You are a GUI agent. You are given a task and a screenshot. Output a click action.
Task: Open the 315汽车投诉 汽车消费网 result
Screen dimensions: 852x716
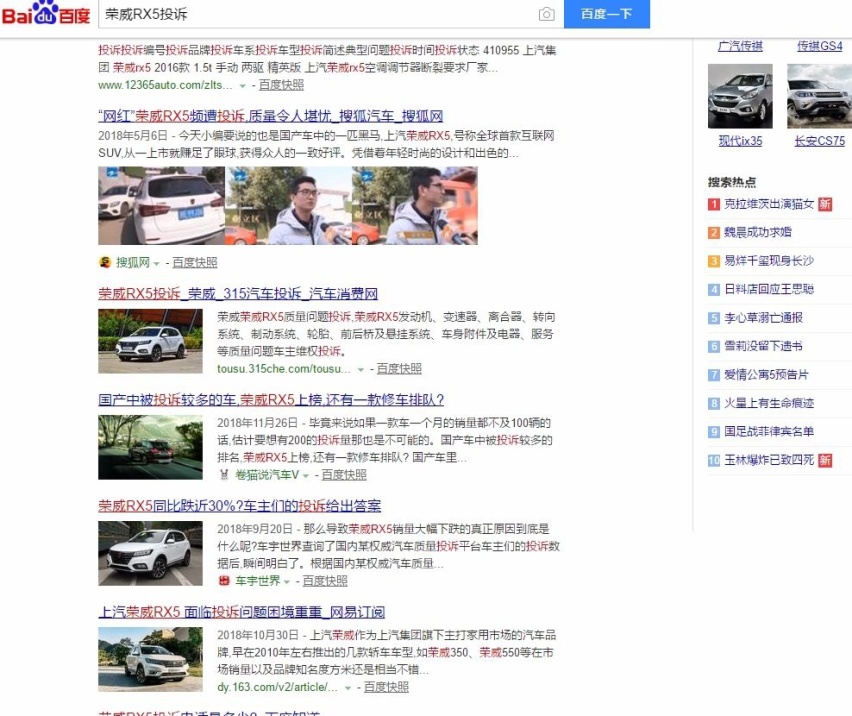238,294
